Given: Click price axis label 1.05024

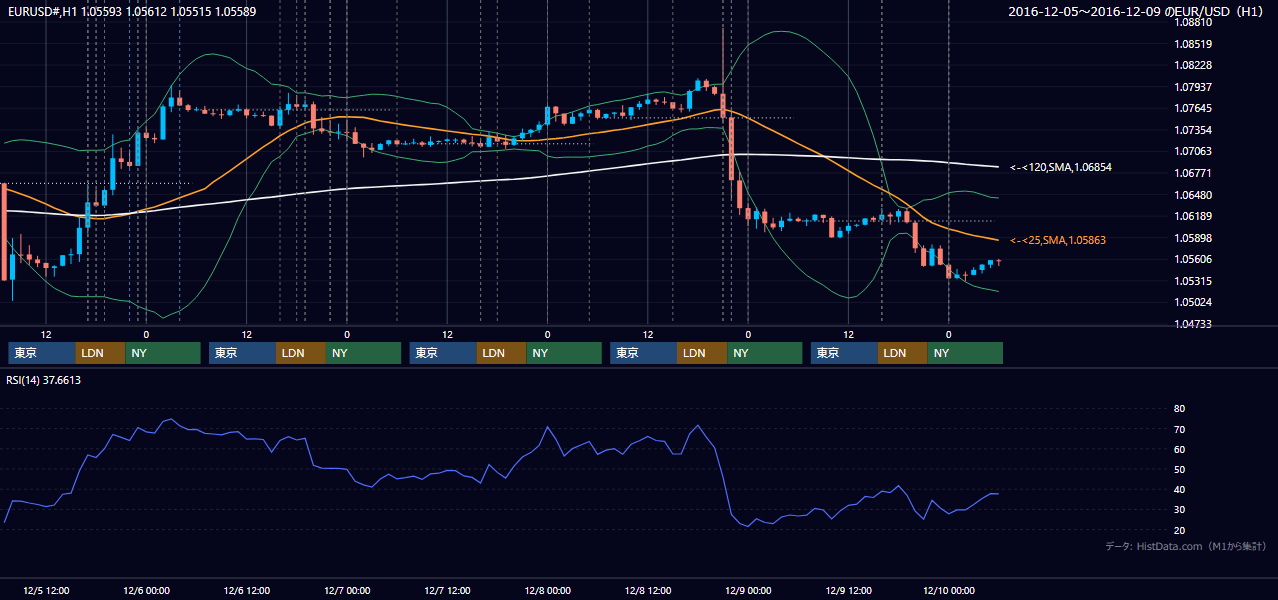Looking at the screenshot, I should pos(1193,302).
